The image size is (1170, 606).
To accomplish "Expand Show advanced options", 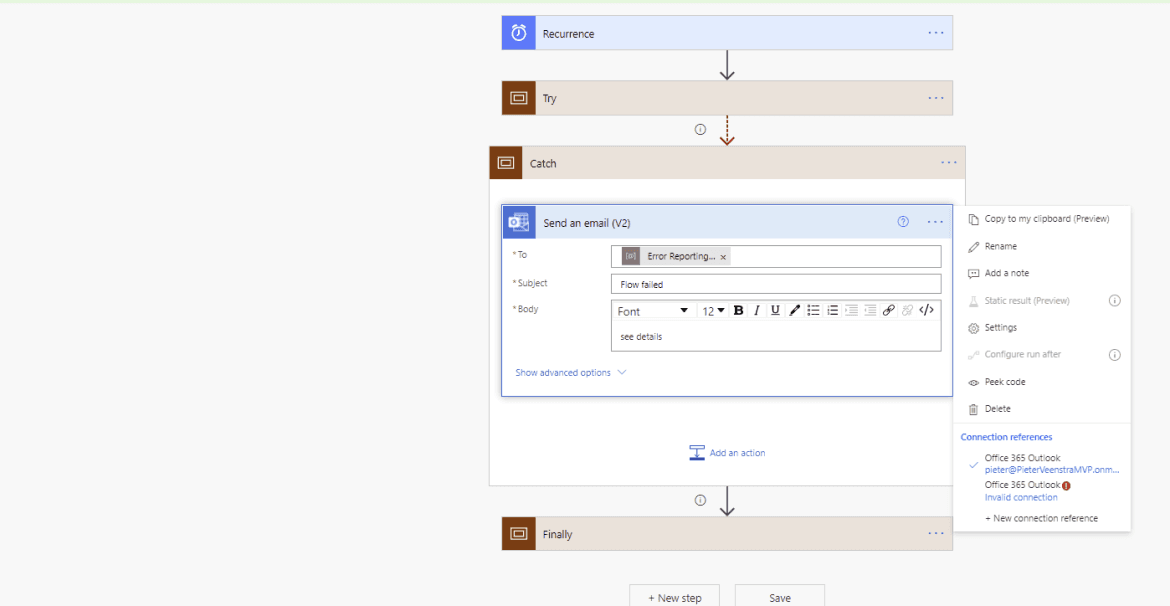I will tap(571, 372).
